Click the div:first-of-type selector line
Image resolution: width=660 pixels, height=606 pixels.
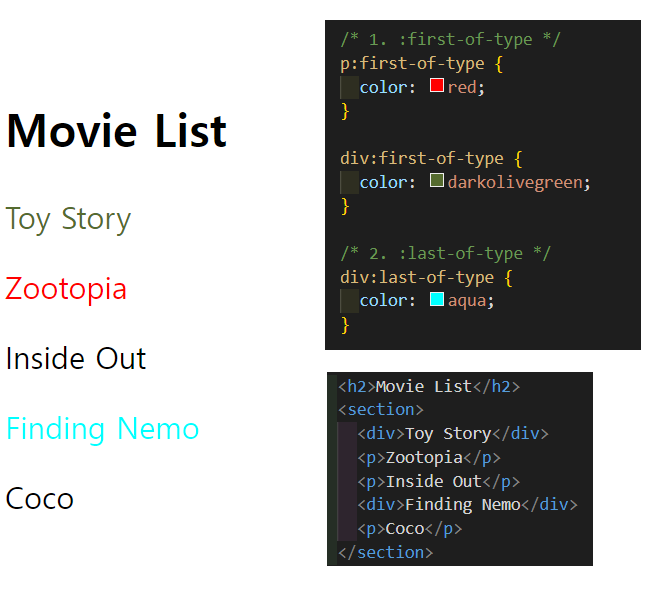click(x=431, y=159)
